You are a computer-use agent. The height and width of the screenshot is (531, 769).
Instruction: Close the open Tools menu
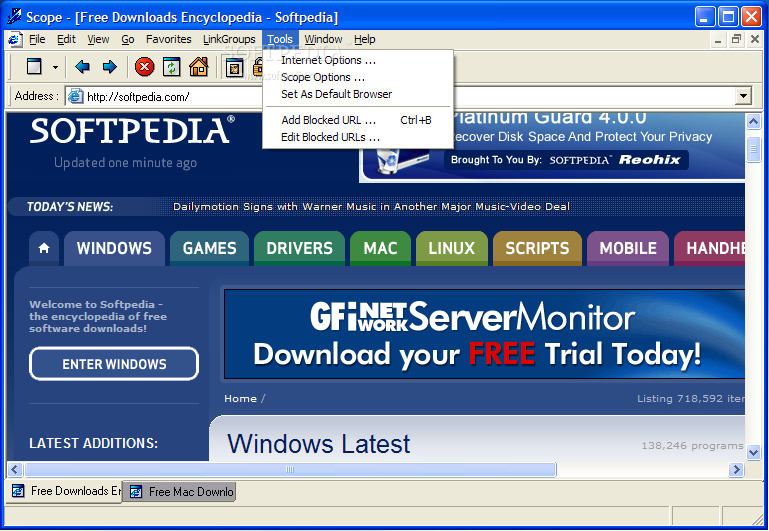point(280,39)
